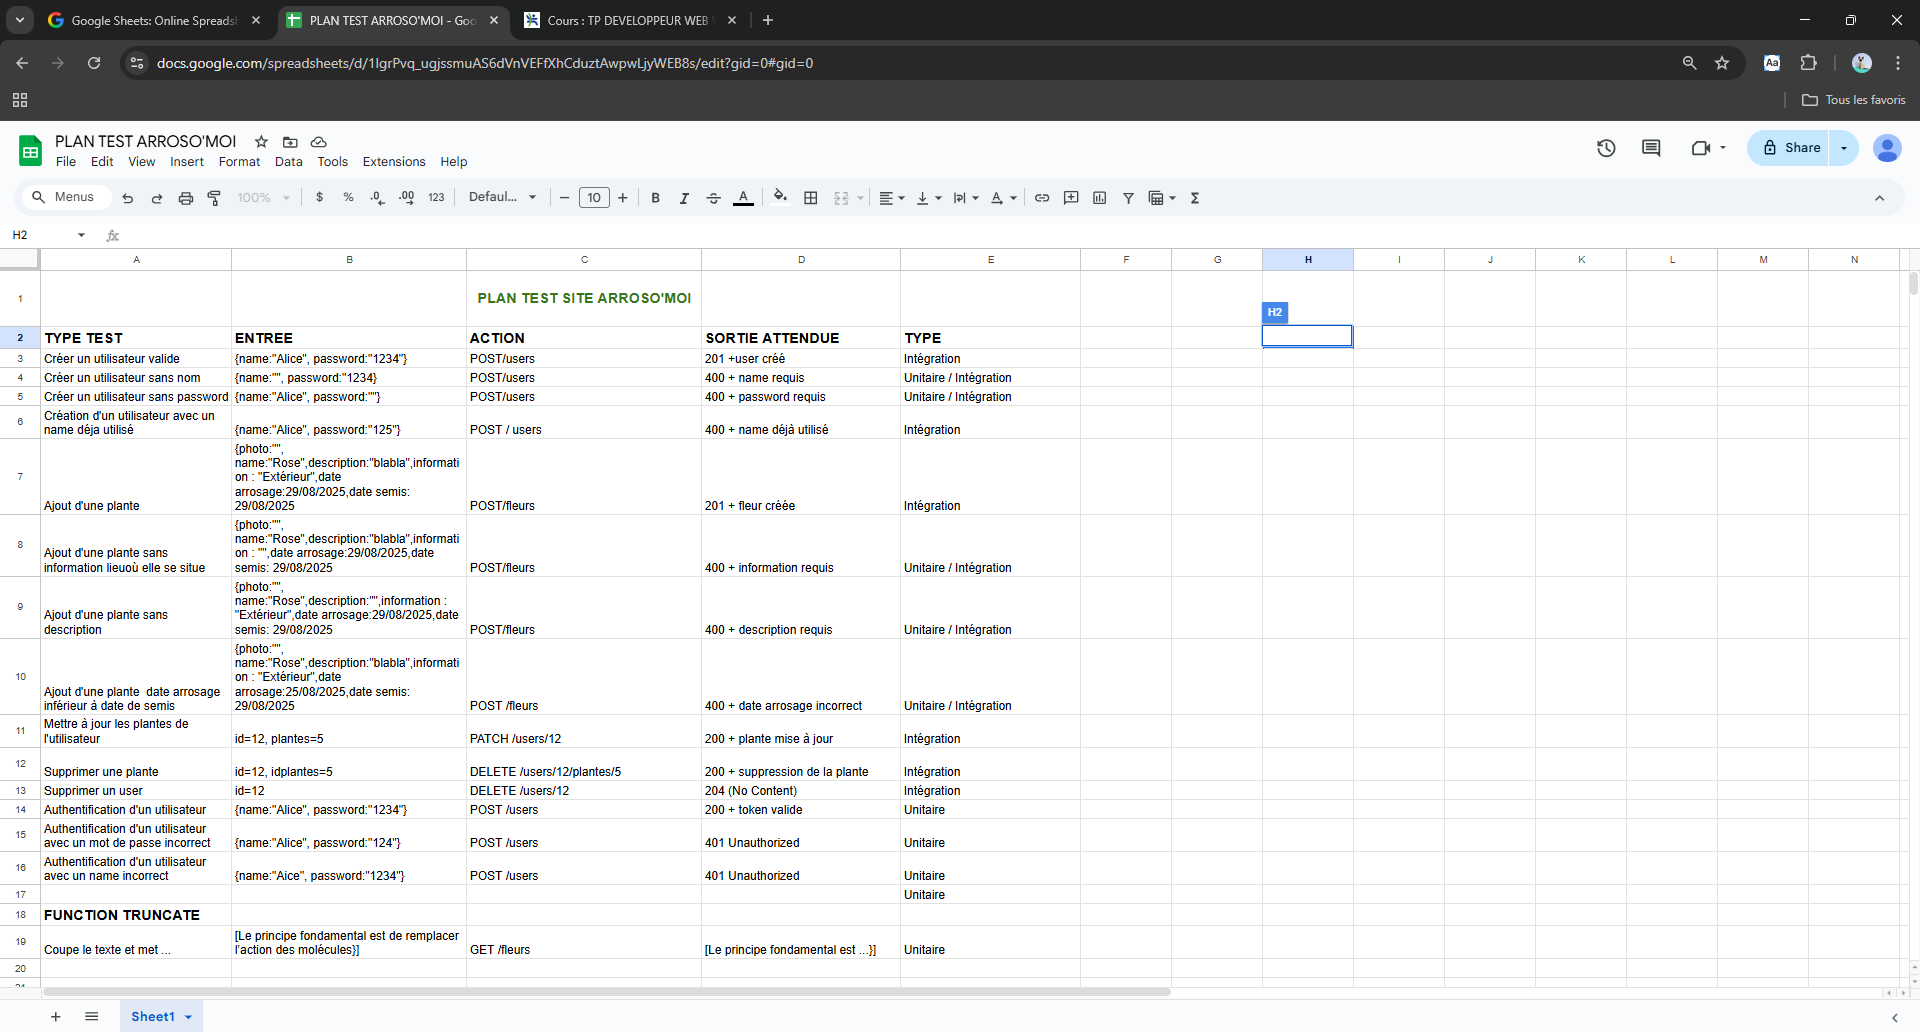
Task: Select the Paint format tool
Action: pyautogui.click(x=214, y=198)
